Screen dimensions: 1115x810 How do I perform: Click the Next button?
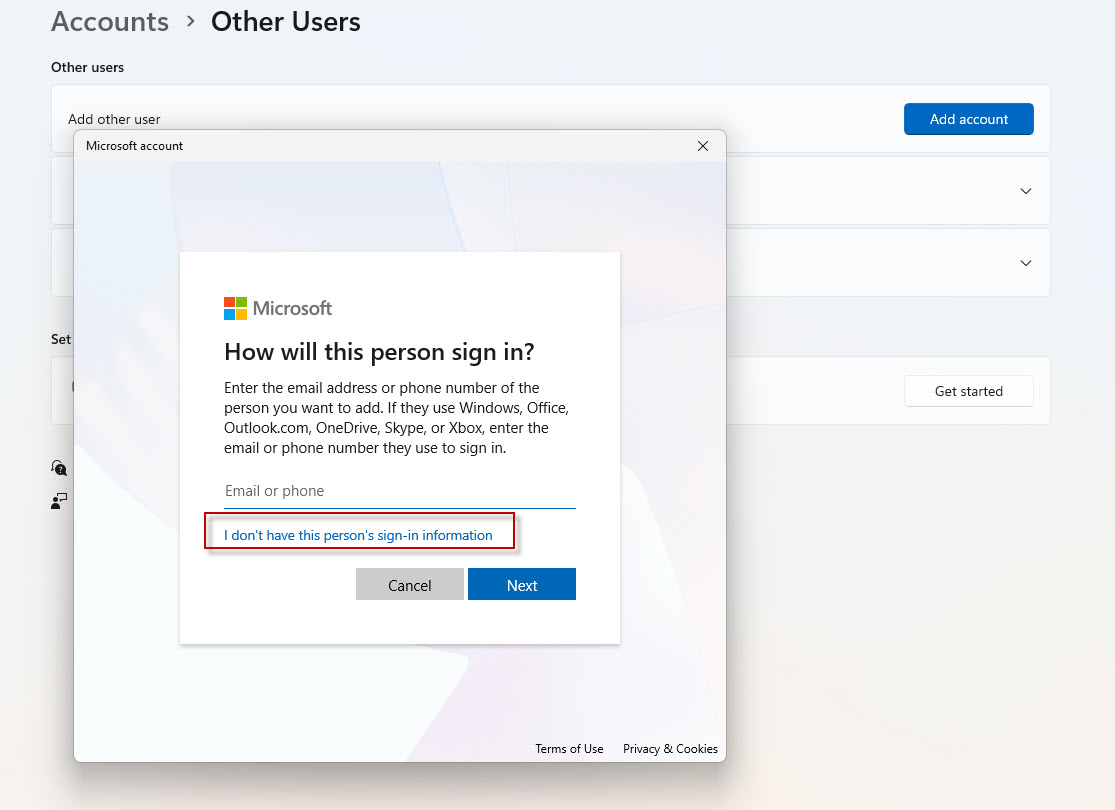(x=522, y=585)
